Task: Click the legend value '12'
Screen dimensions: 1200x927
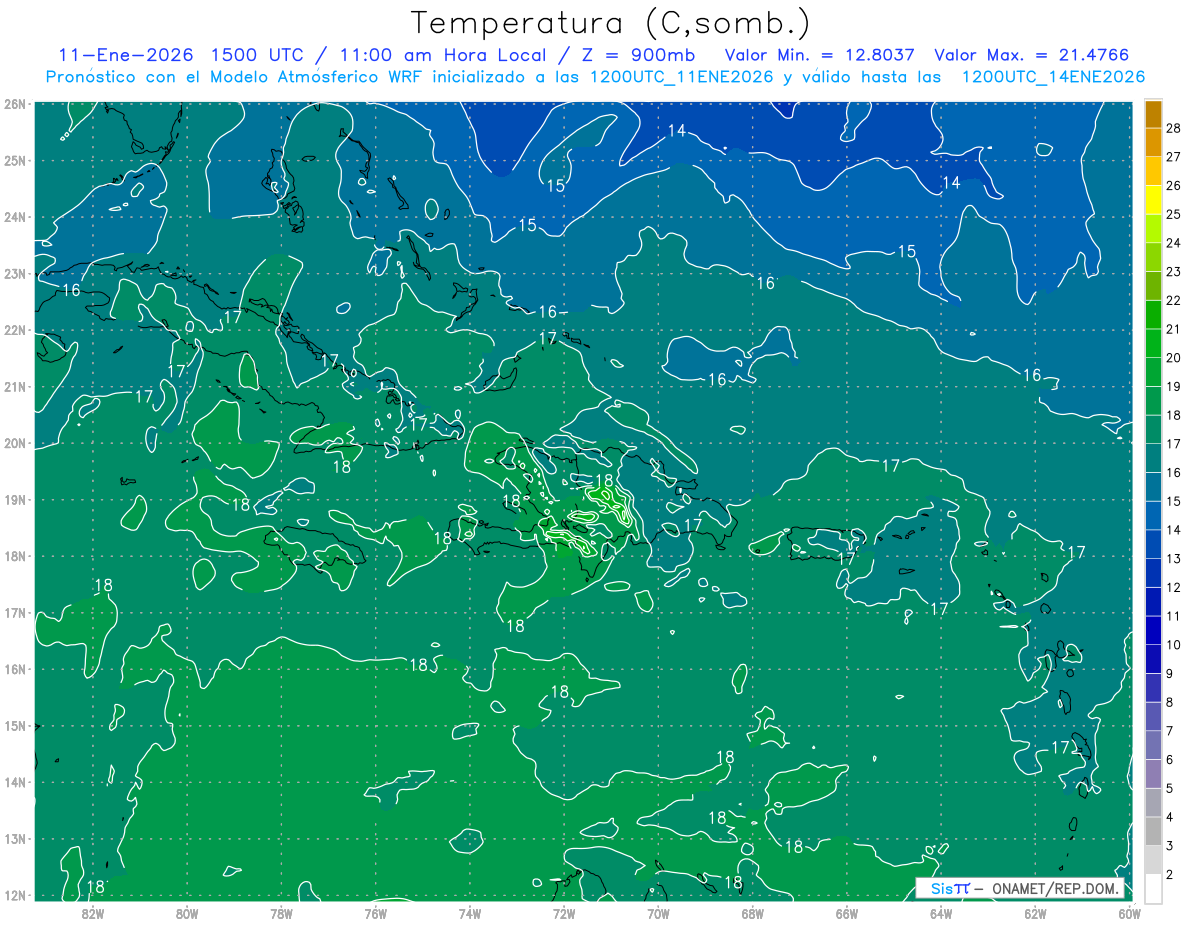Action: (x=1173, y=587)
